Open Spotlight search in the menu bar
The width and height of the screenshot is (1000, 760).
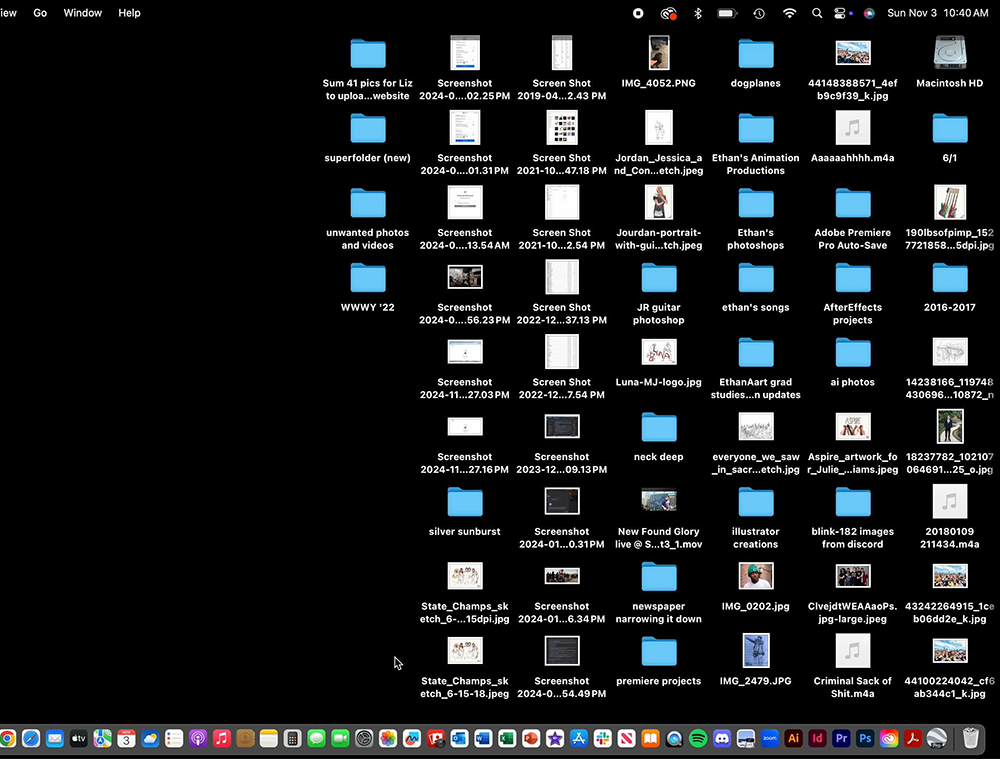click(x=816, y=13)
